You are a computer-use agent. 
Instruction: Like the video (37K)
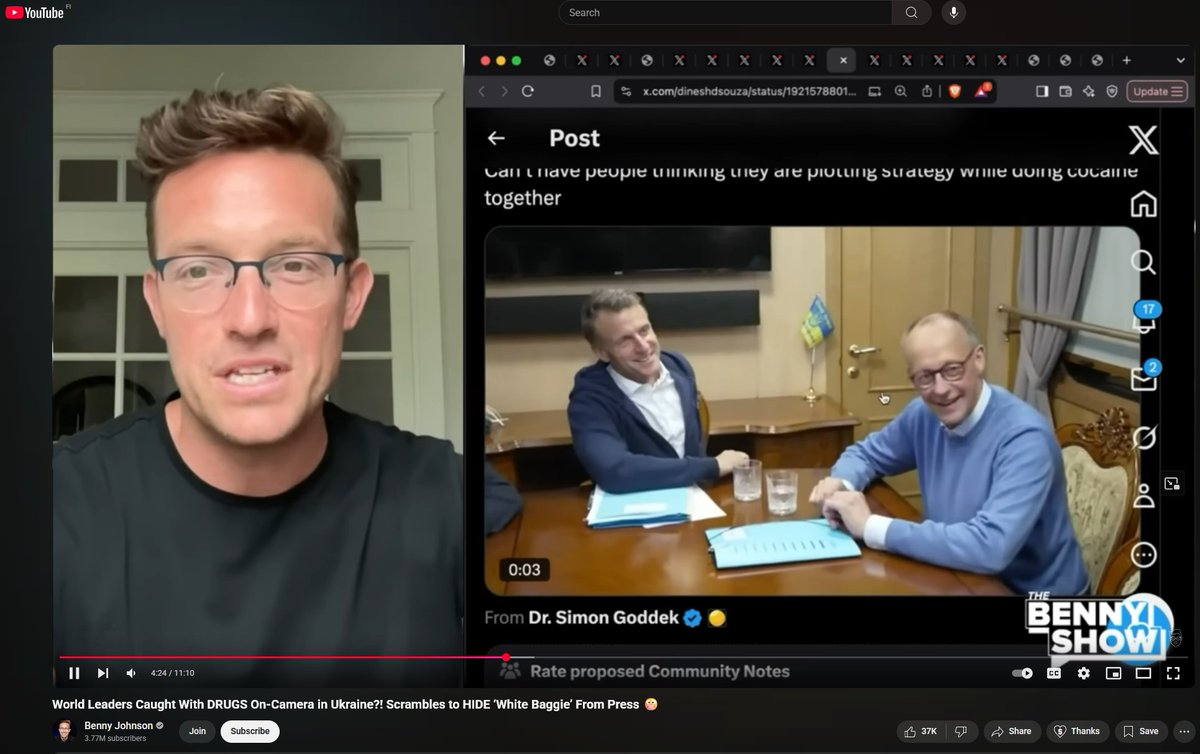(921, 731)
